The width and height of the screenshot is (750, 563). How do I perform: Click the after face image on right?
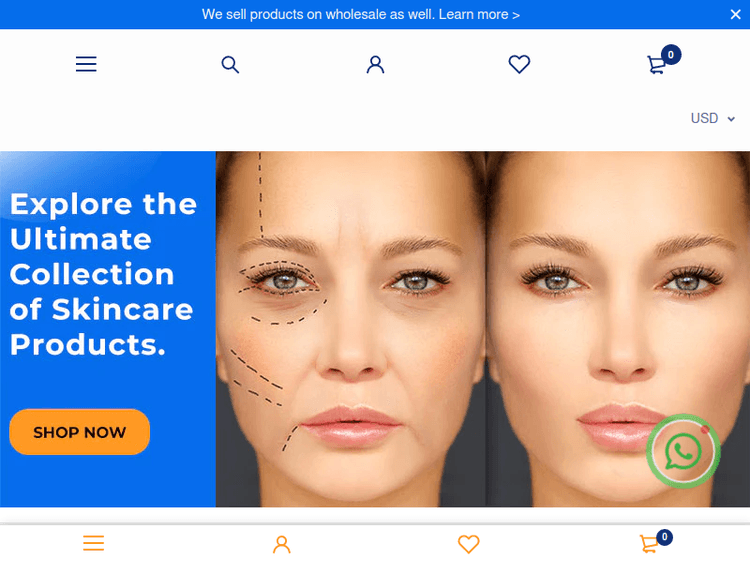(618, 329)
